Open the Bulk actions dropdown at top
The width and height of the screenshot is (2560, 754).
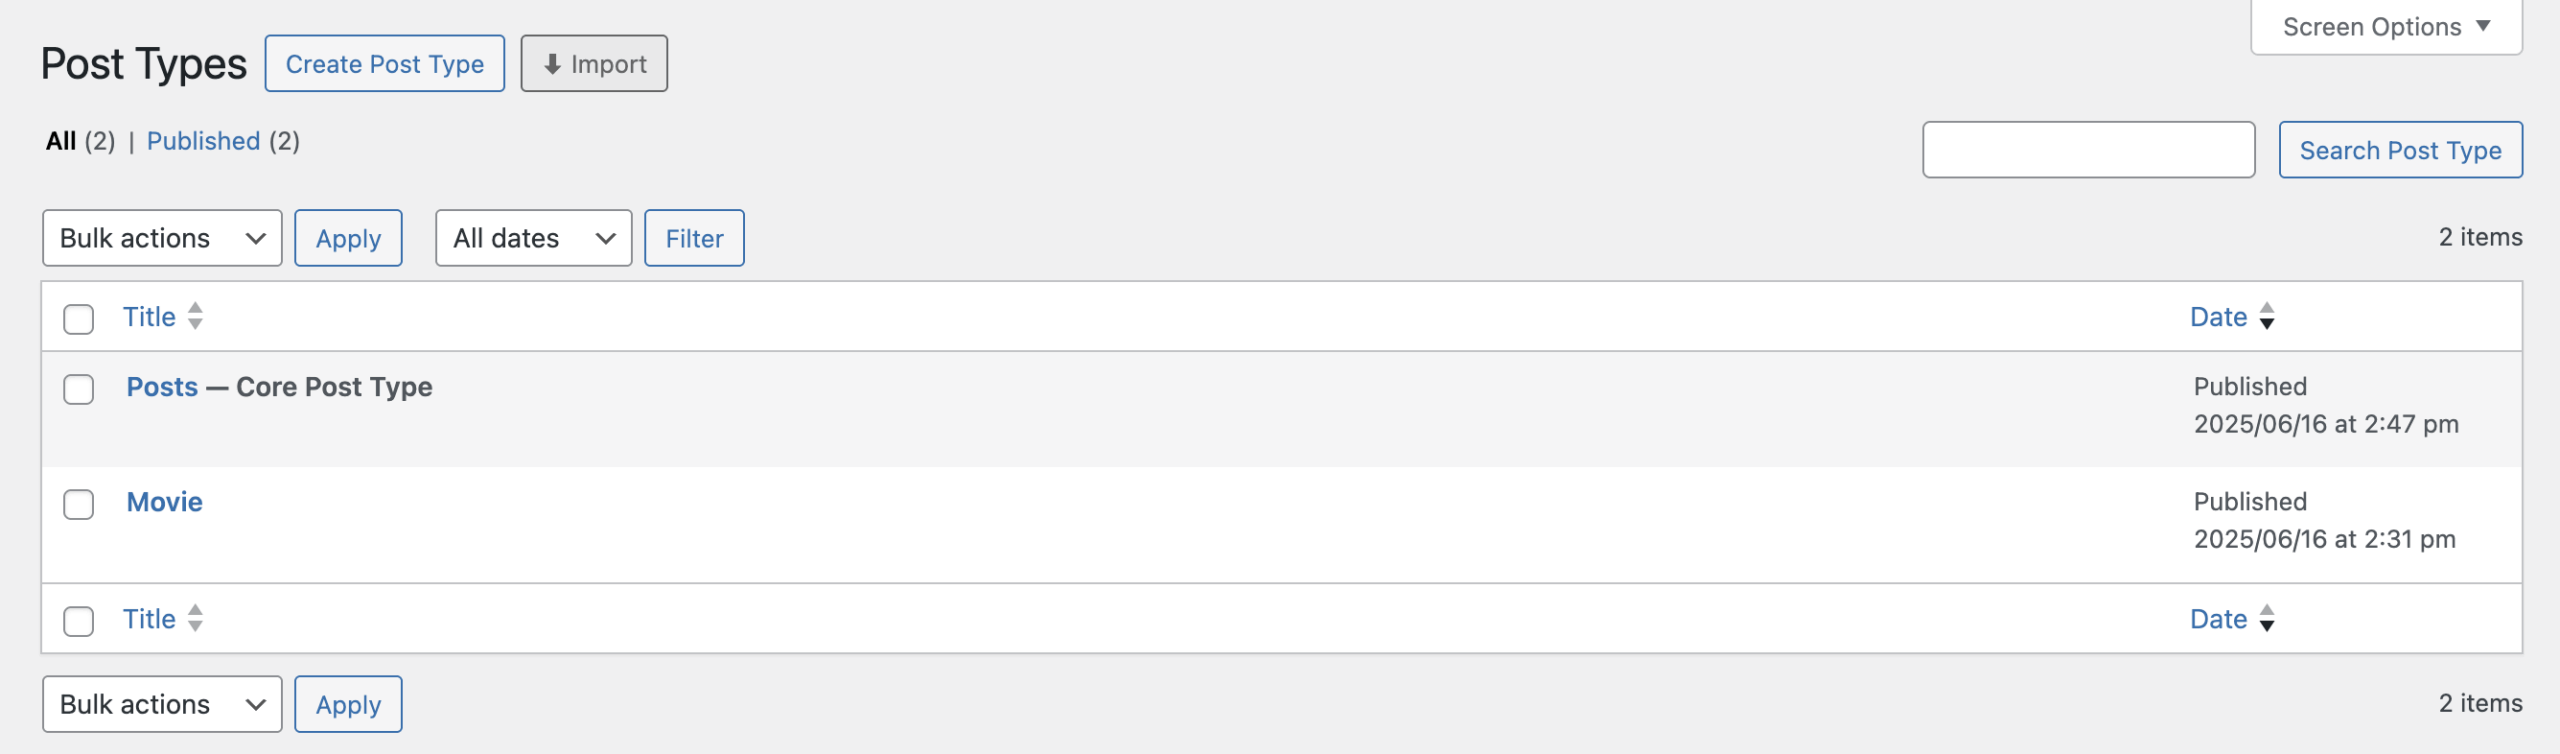point(161,238)
